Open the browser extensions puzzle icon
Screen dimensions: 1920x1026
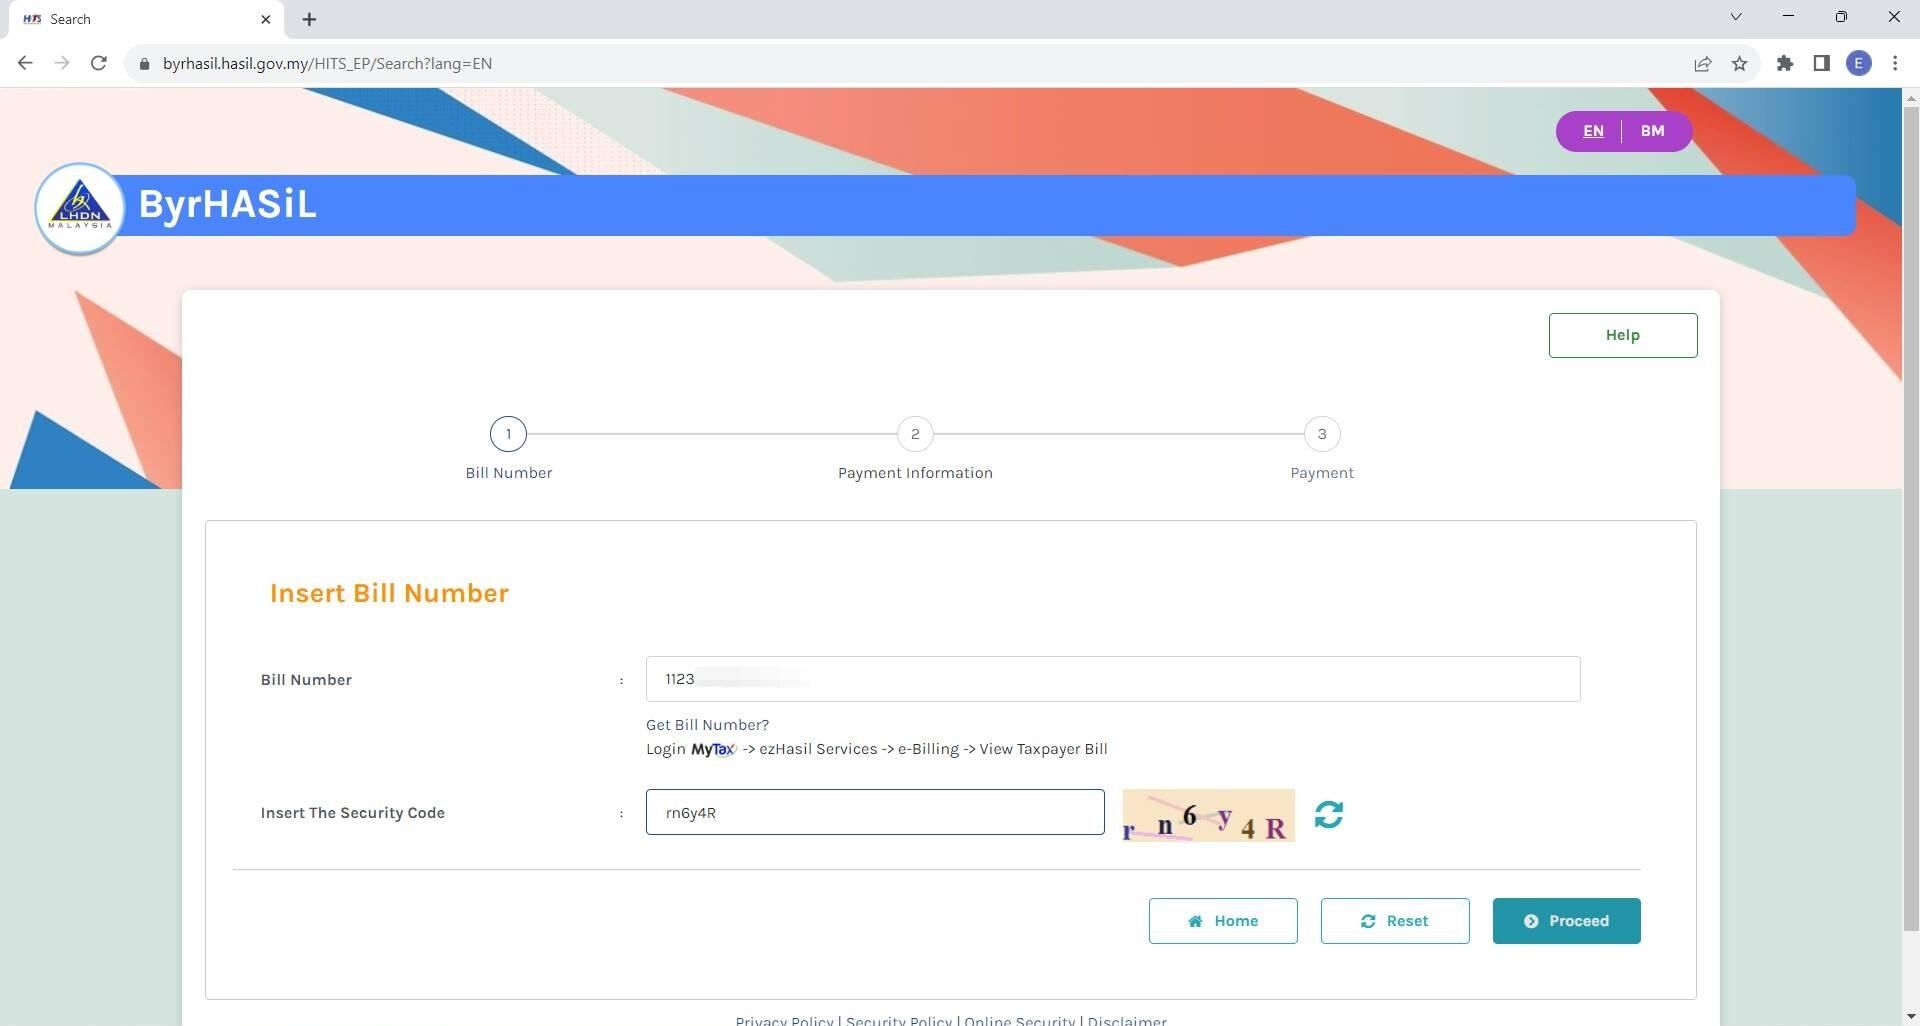[x=1784, y=63]
